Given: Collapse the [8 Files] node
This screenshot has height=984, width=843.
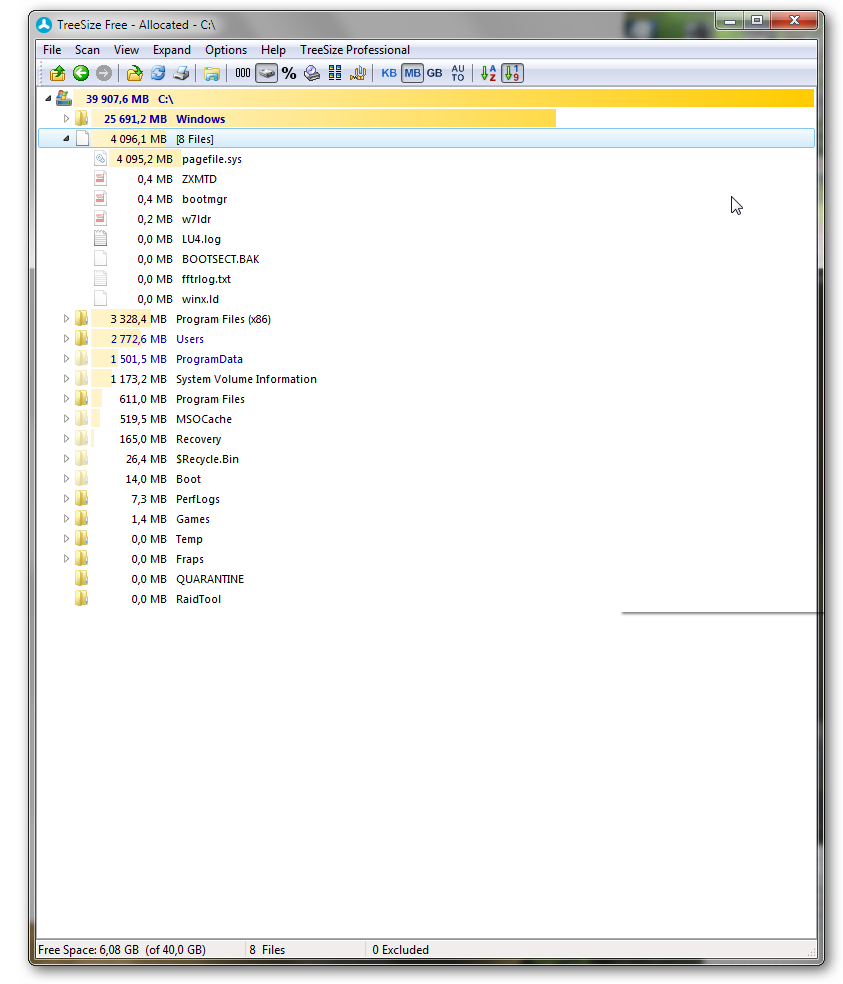Looking at the screenshot, I should 66,139.
